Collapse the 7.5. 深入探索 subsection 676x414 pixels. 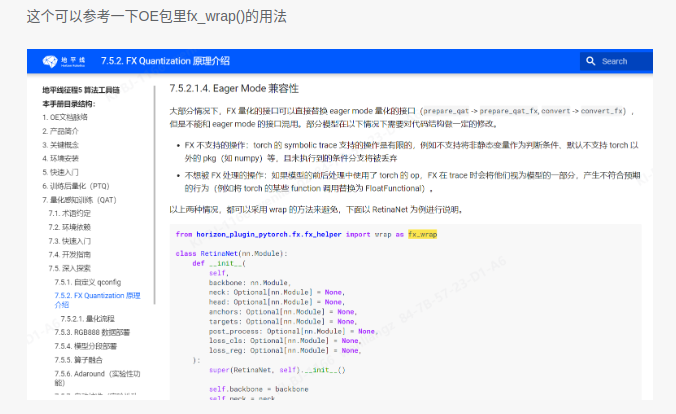pyautogui.click(x=70, y=269)
